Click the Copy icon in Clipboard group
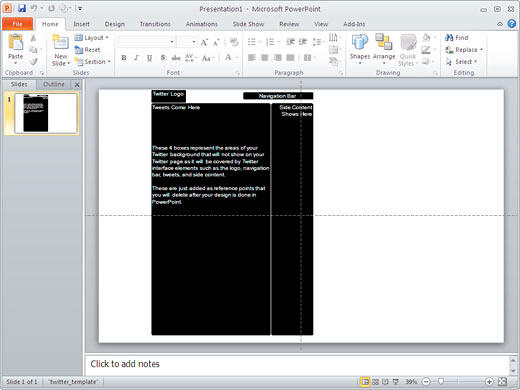The width and height of the screenshot is (520, 390). pos(33,50)
